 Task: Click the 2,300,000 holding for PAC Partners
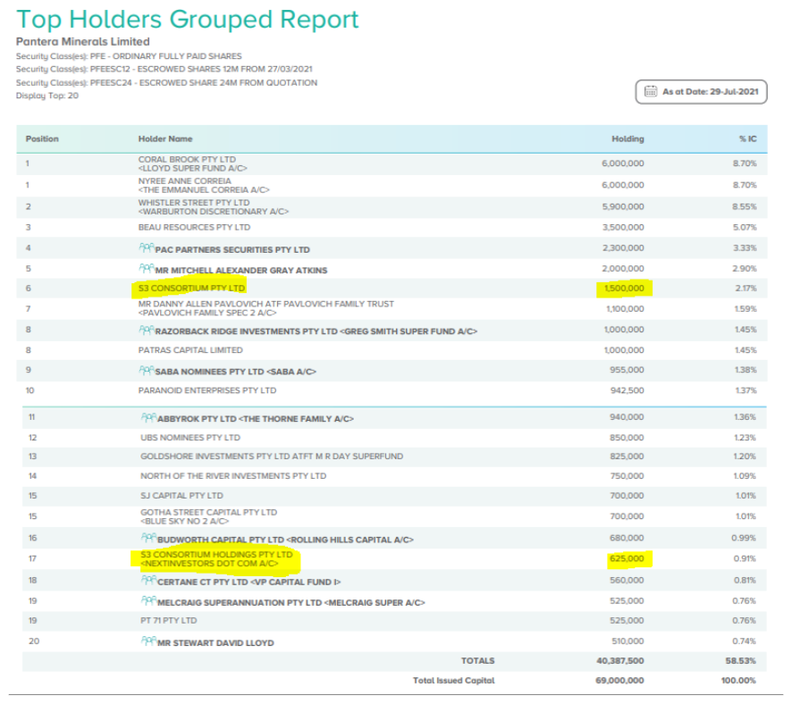[623, 248]
